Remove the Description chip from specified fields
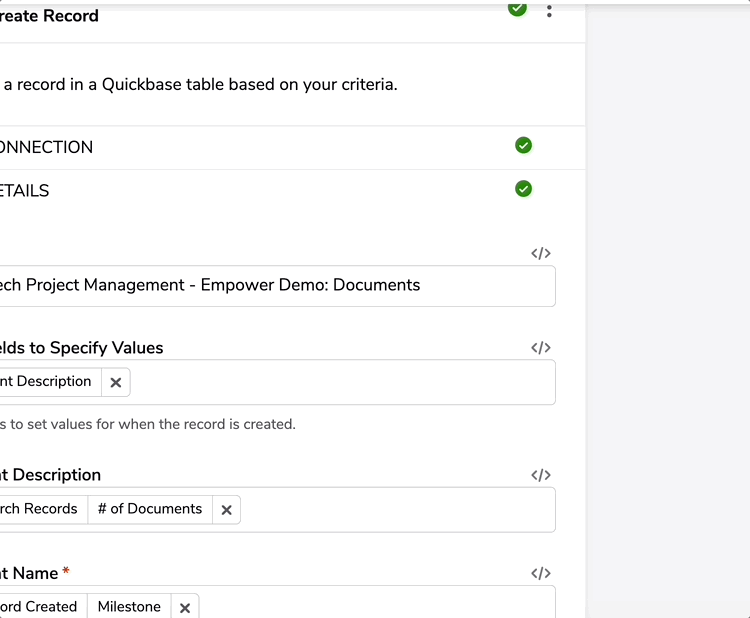This screenshot has width=750, height=618. 116,382
